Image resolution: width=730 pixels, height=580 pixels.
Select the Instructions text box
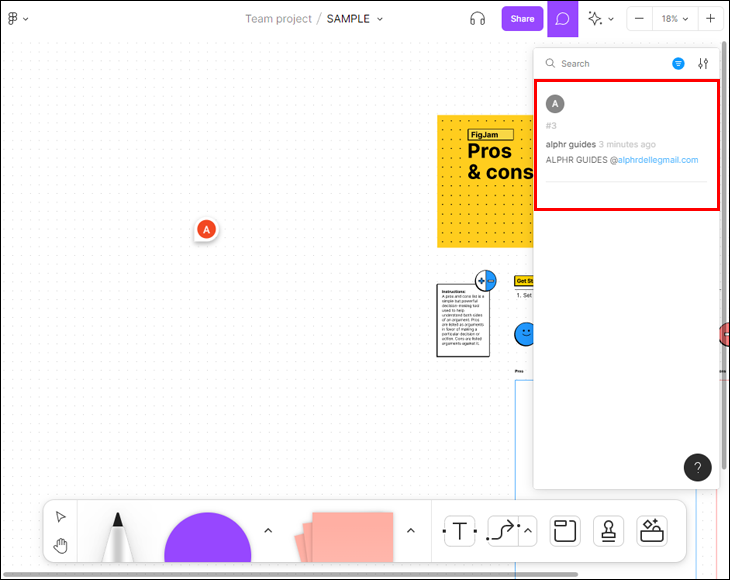[463, 321]
